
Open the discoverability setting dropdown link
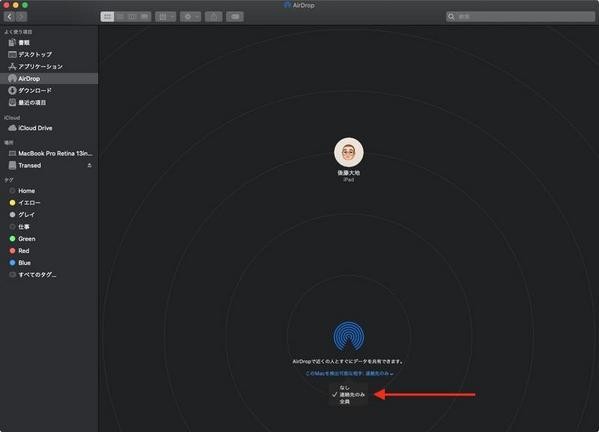pyautogui.click(x=349, y=373)
